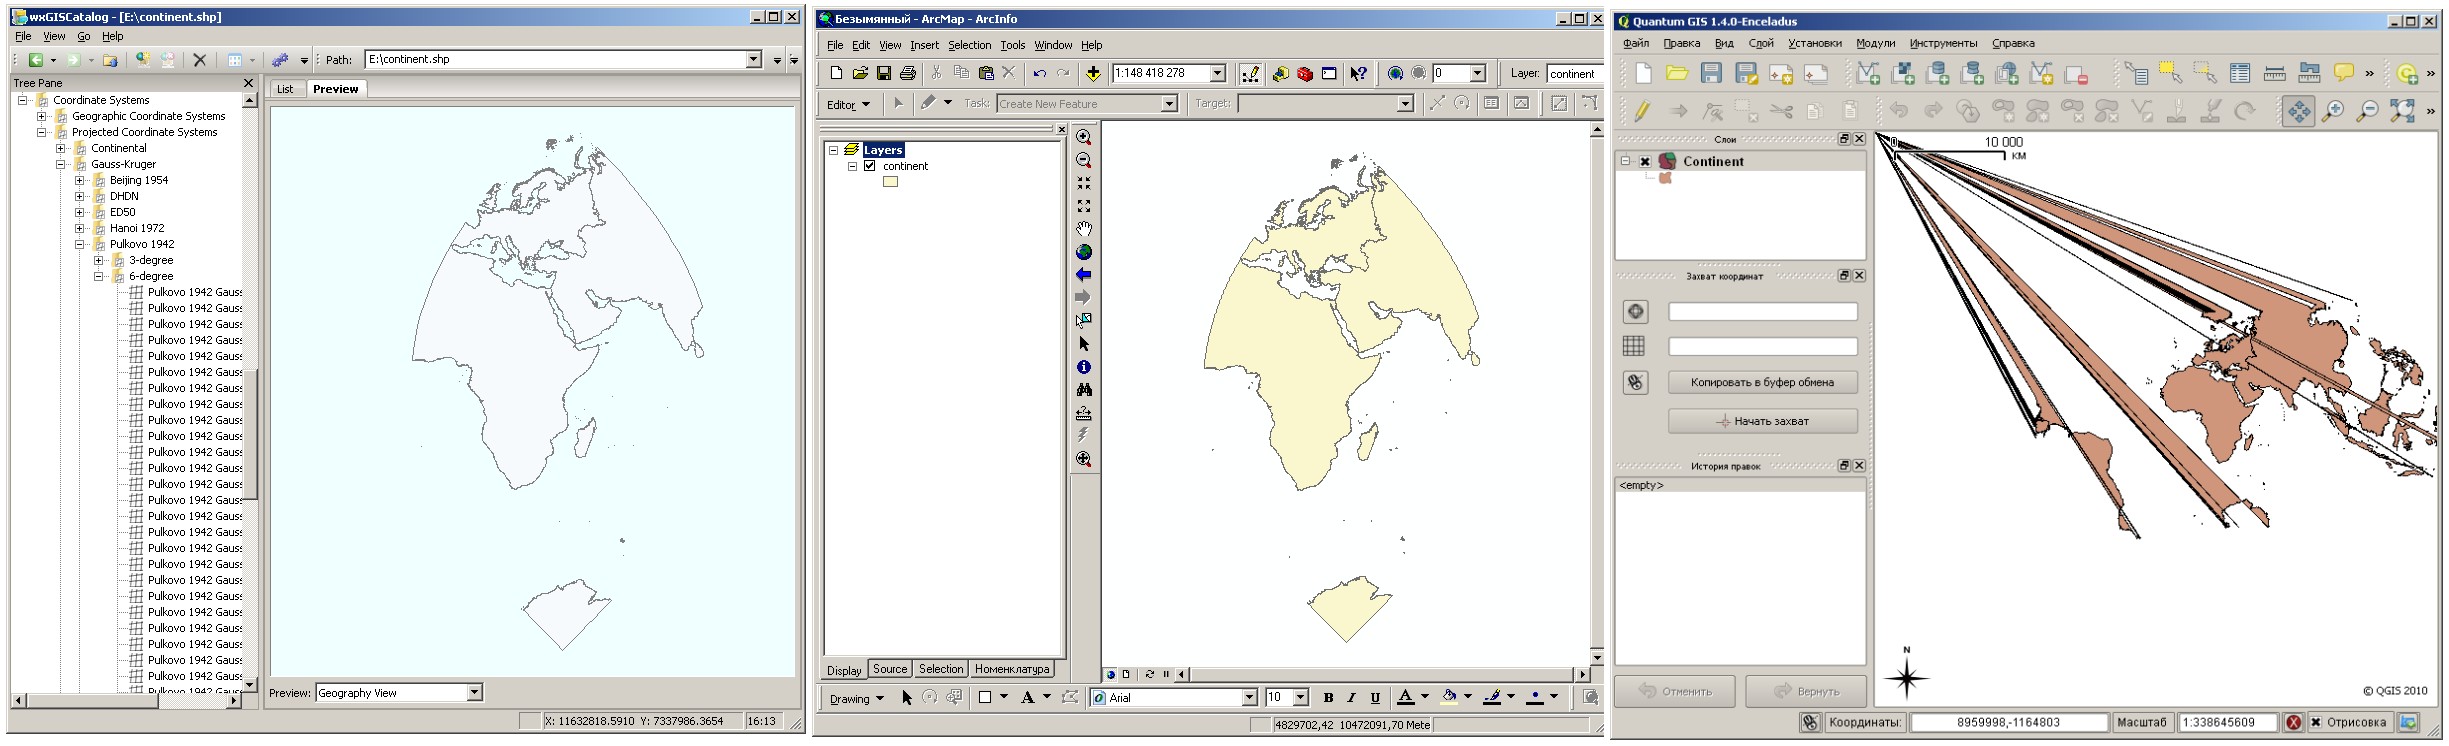Click the coordinates field in QGIS status bar
2449x746 pixels.
pyautogui.click(x=2008, y=722)
